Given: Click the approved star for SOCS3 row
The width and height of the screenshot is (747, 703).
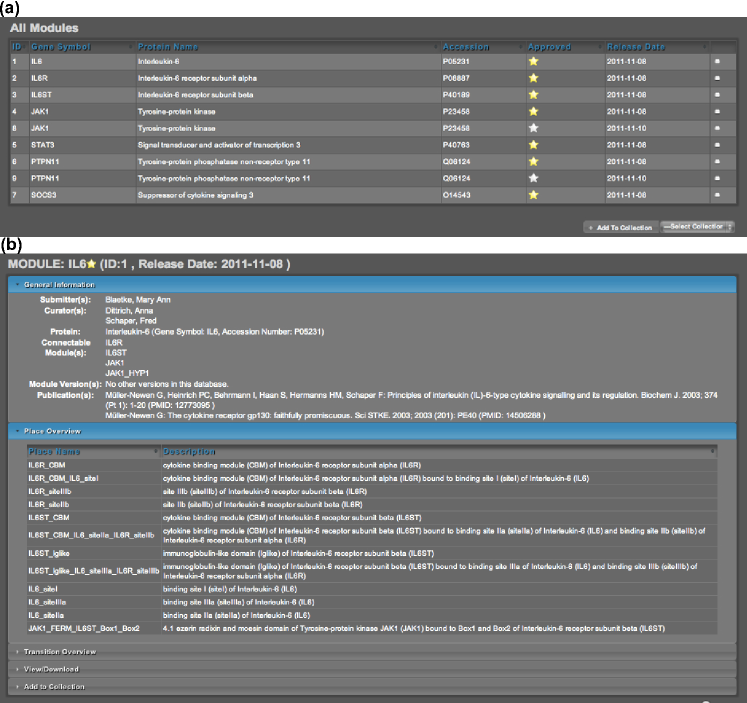Looking at the screenshot, I should pos(534,193).
